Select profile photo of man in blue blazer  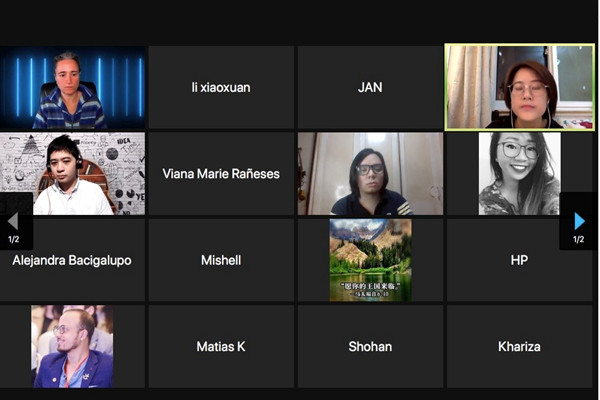[x=72, y=346]
